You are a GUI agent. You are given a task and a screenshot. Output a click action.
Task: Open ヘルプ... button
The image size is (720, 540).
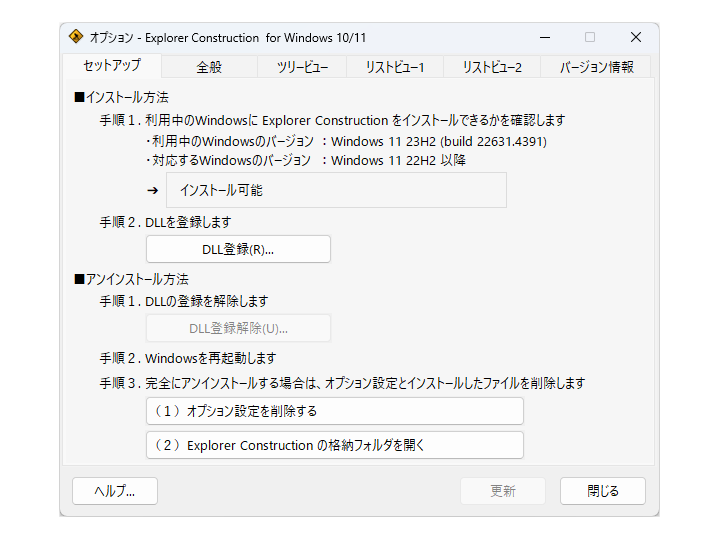(115, 491)
